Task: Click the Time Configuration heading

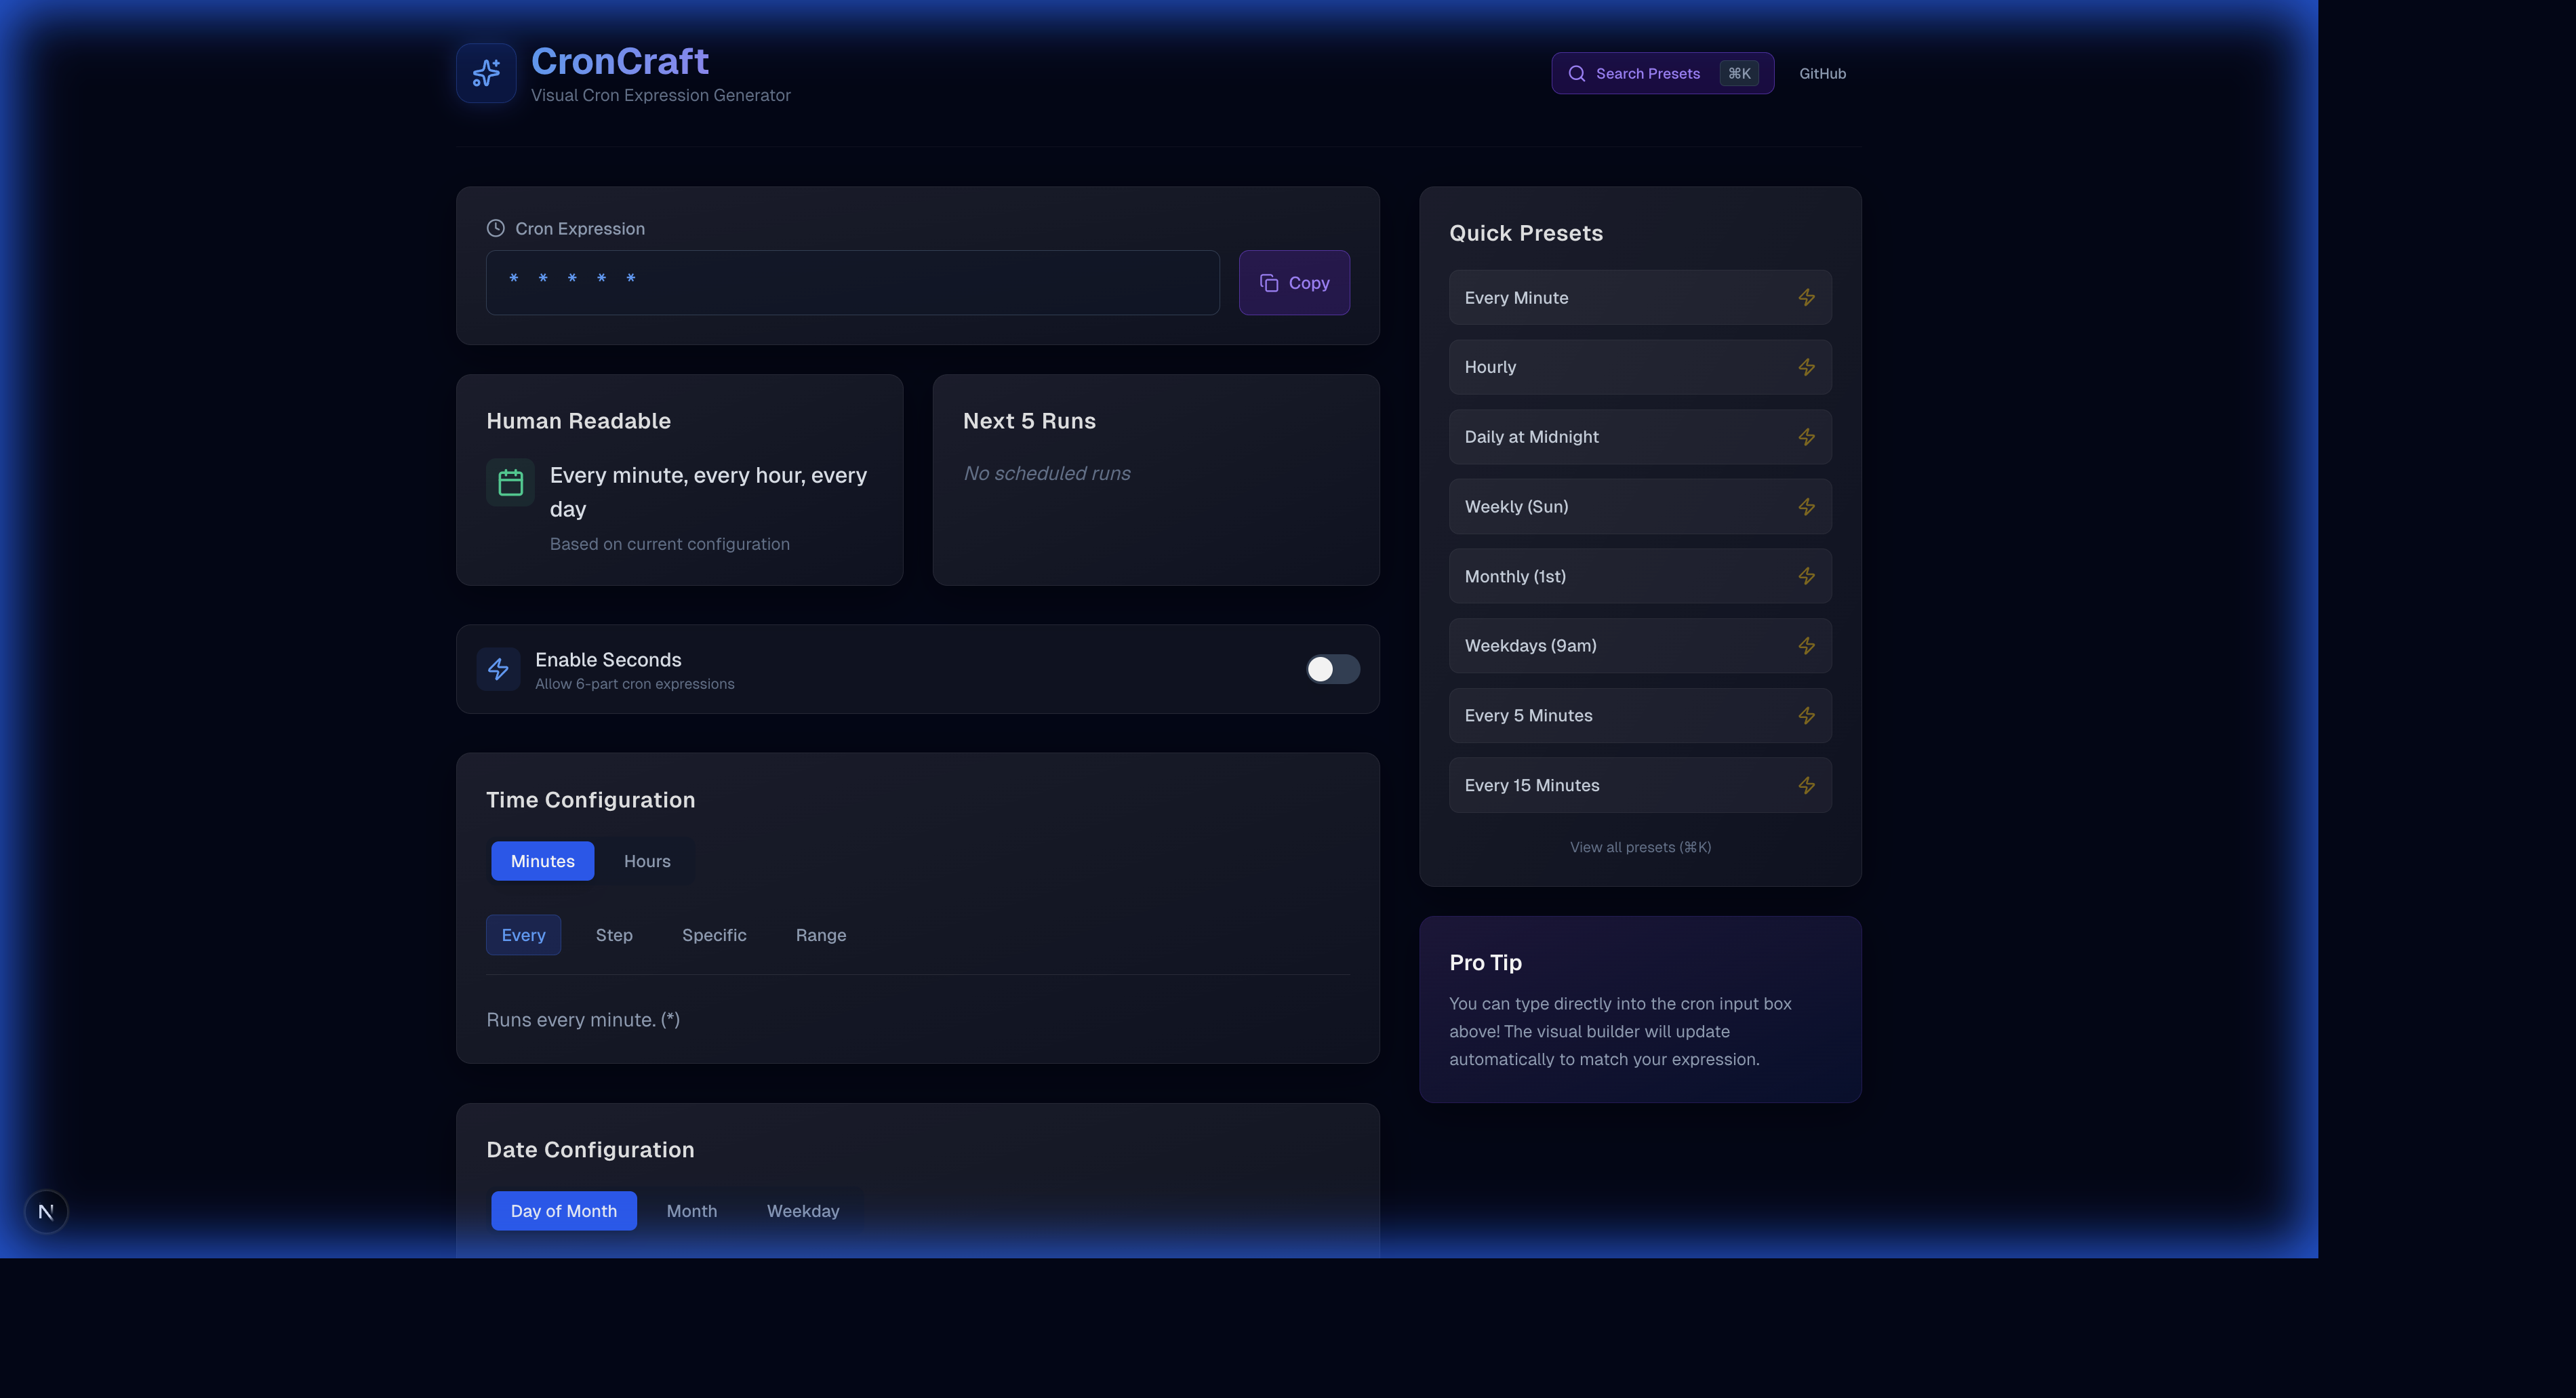Action: click(591, 800)
